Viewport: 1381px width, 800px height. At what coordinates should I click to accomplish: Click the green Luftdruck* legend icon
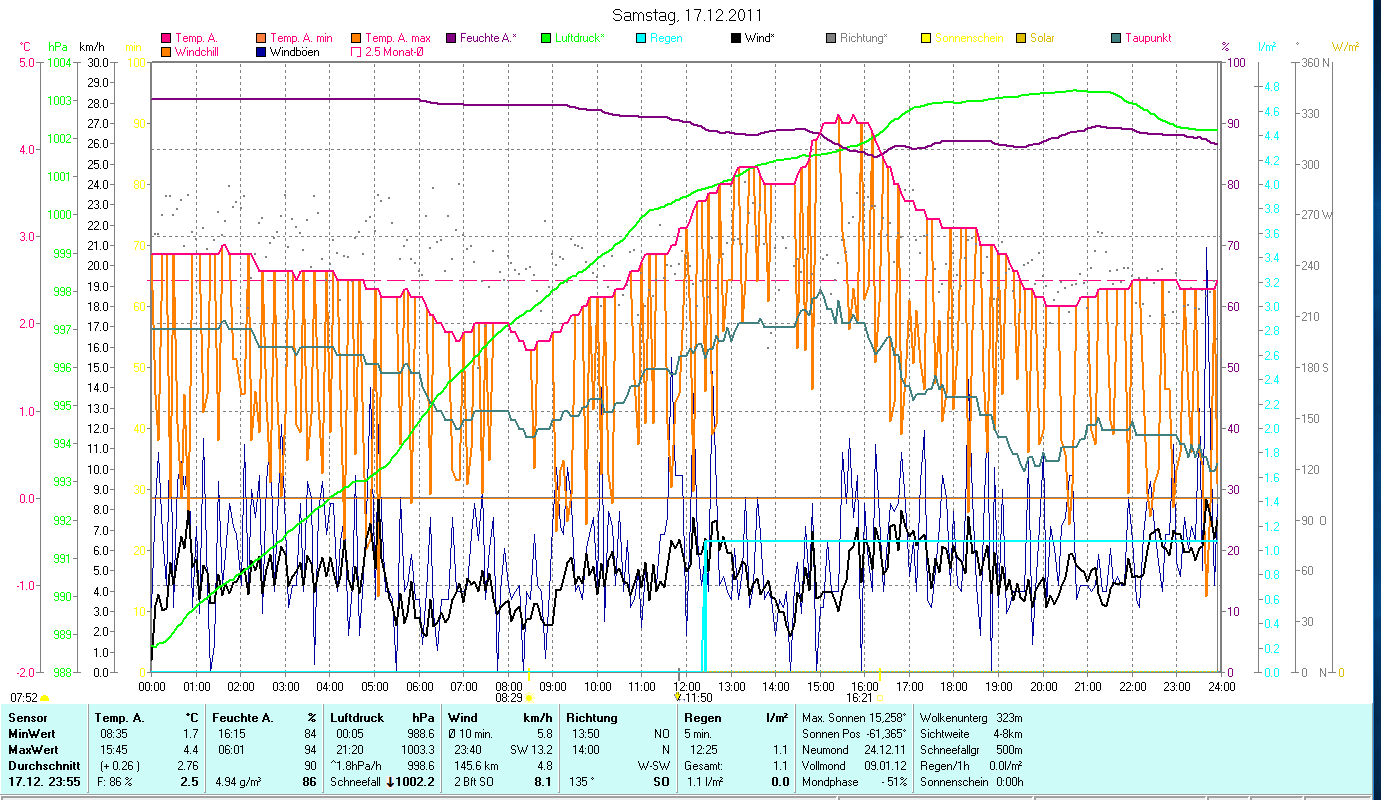(x=547, y=38)
